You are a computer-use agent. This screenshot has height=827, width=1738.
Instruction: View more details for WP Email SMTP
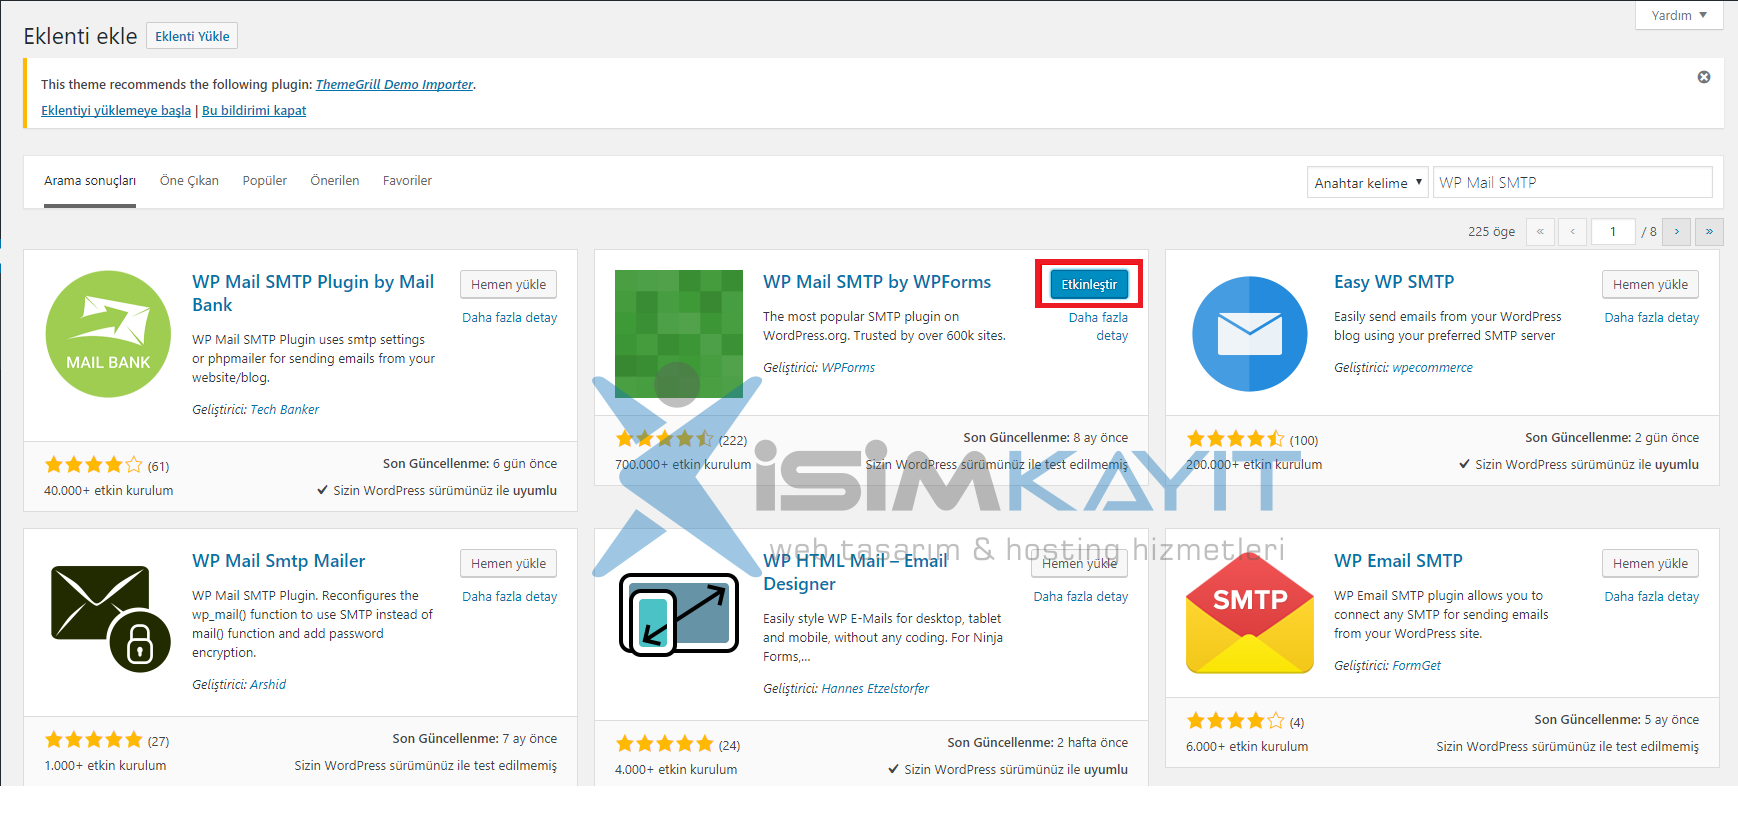click(1651, 596)
